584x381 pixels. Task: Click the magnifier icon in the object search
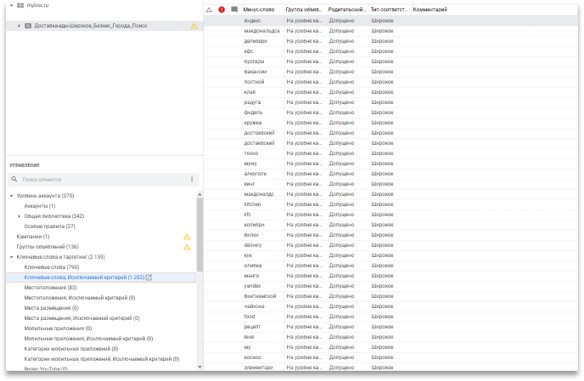(14, 180)
